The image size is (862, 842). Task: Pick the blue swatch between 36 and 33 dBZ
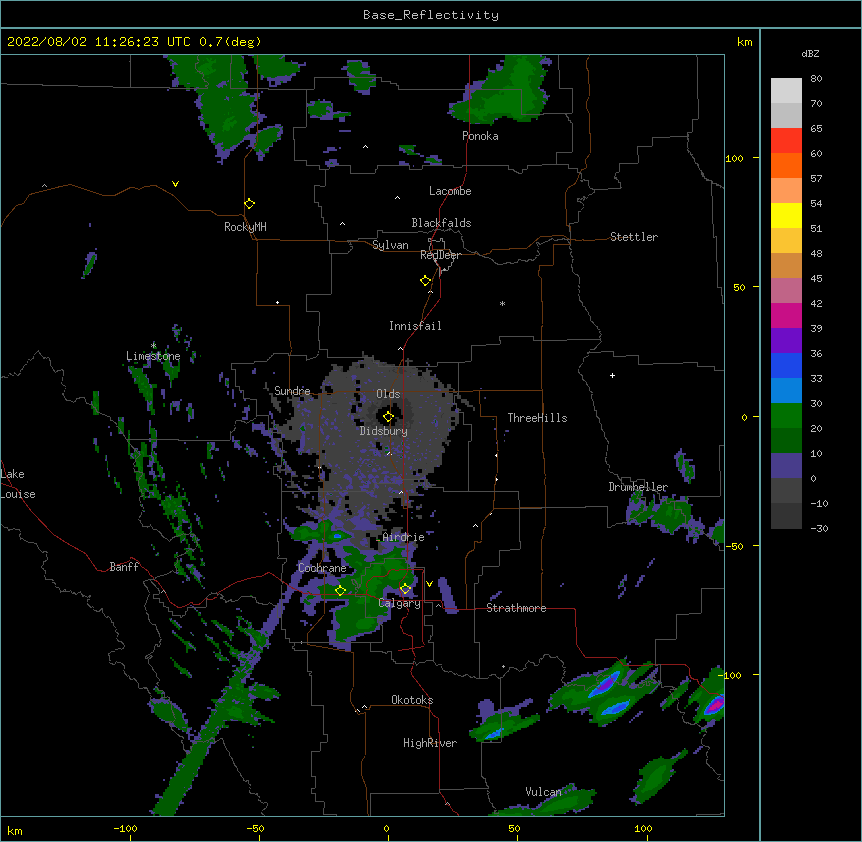(786, 365)
